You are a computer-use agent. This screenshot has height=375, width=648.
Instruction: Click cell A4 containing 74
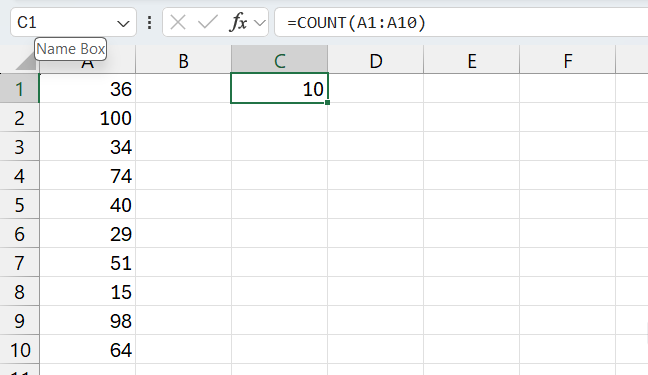click(x=88, y=176)
